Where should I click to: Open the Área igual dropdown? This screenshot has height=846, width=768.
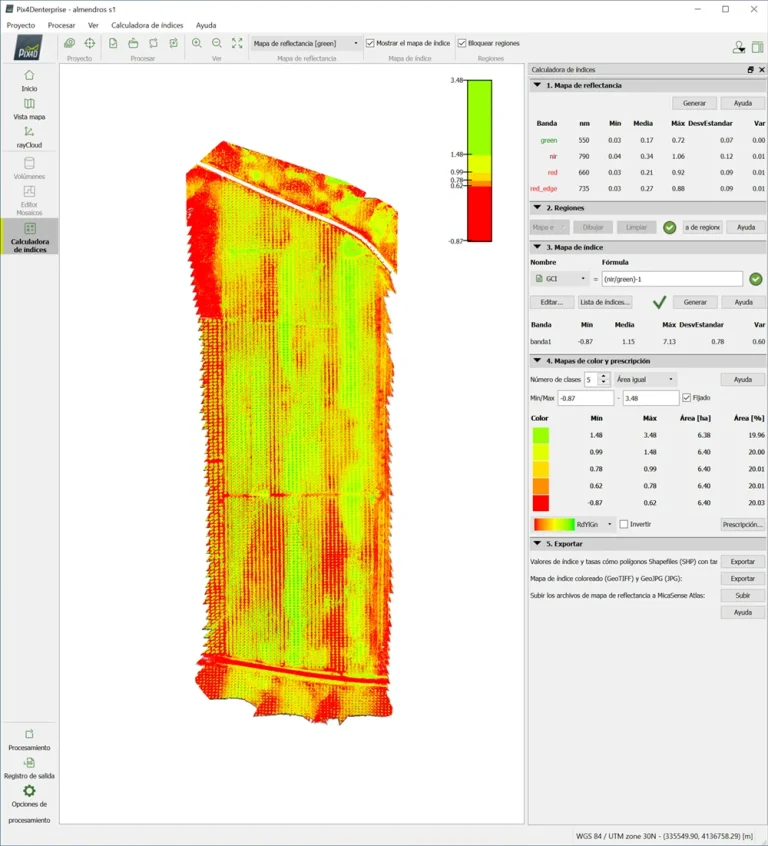645,379
